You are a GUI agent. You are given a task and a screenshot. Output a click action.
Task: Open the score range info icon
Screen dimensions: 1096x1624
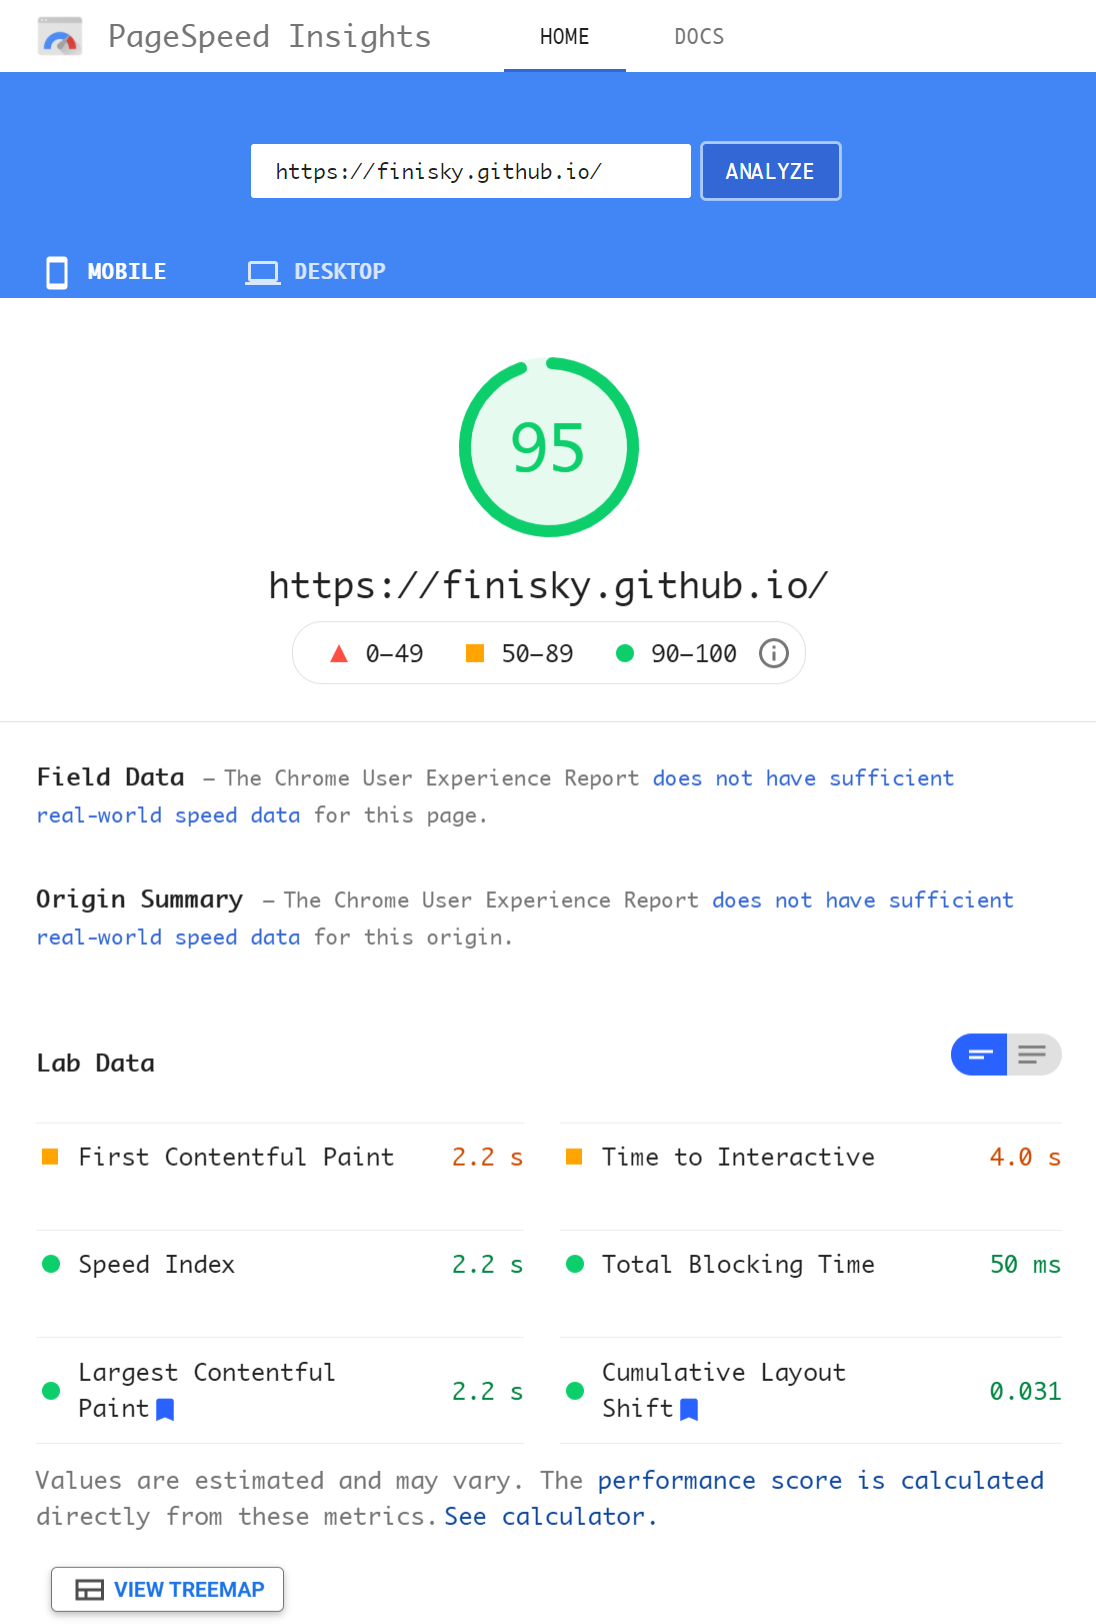pos(774,653)
